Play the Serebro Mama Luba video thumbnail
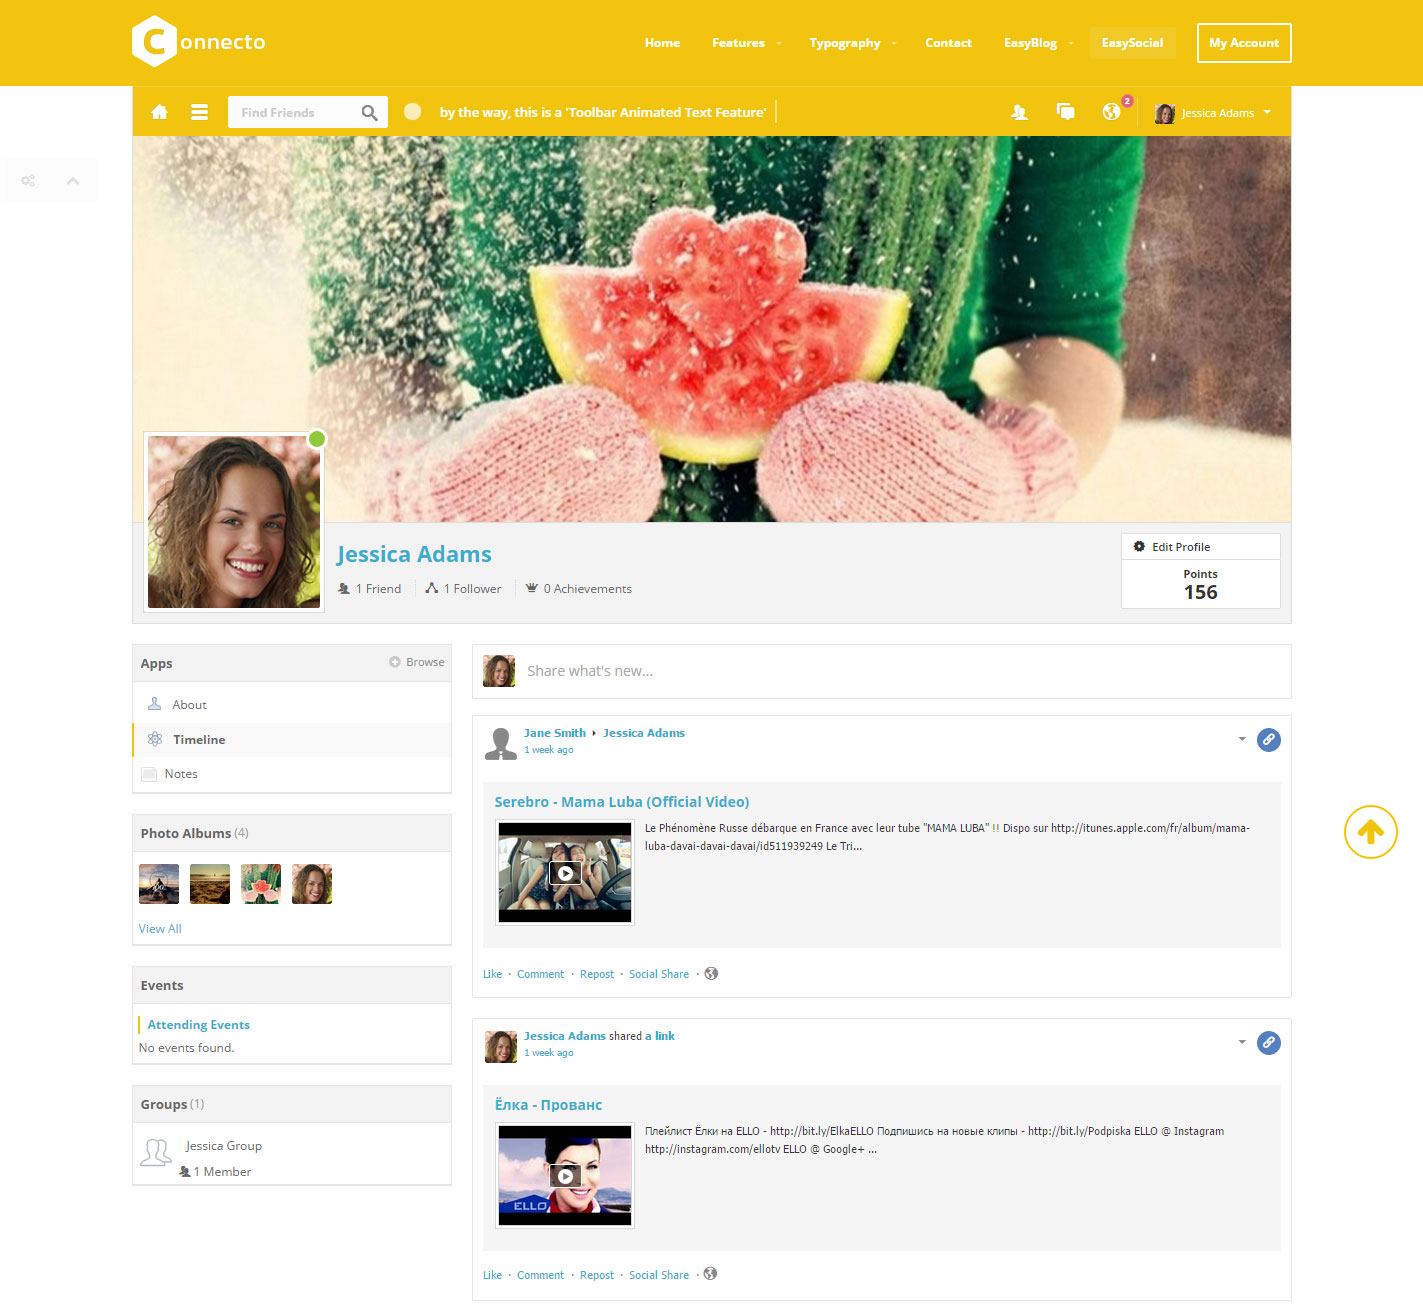Screen dimensions: 1423x1306 coord(565,873)
